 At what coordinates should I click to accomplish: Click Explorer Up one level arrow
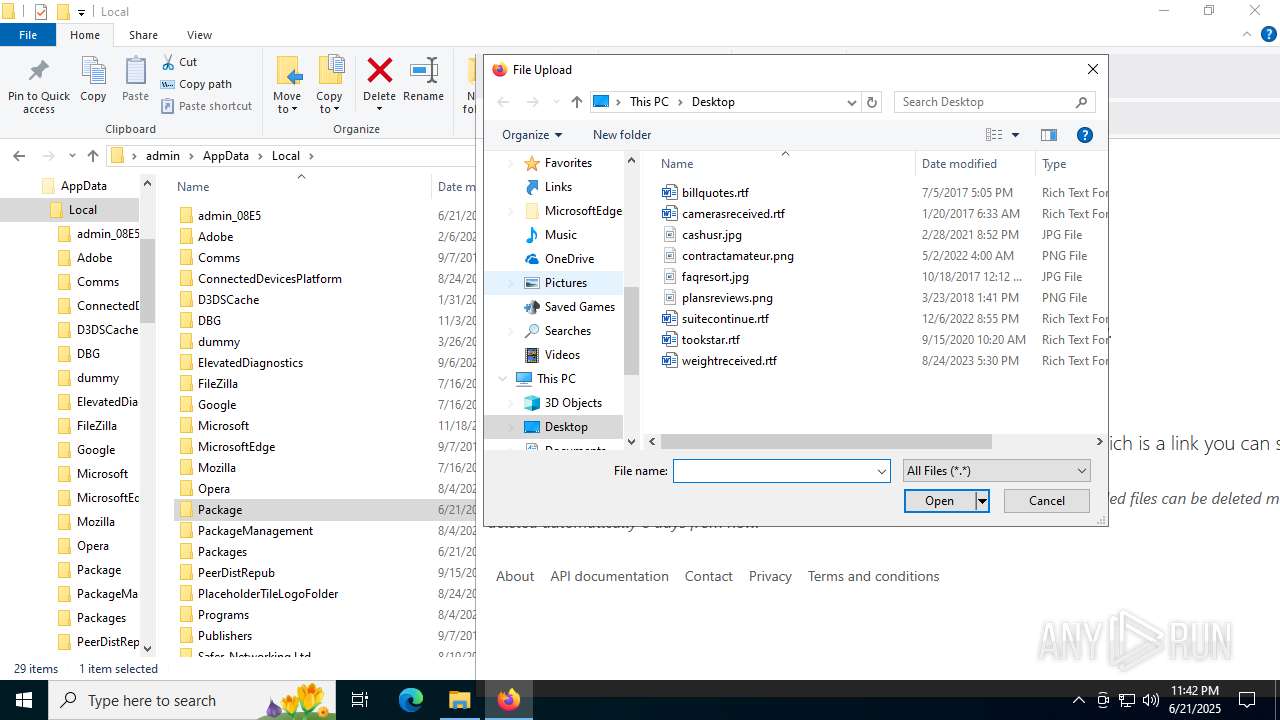(x=93, y=156)
